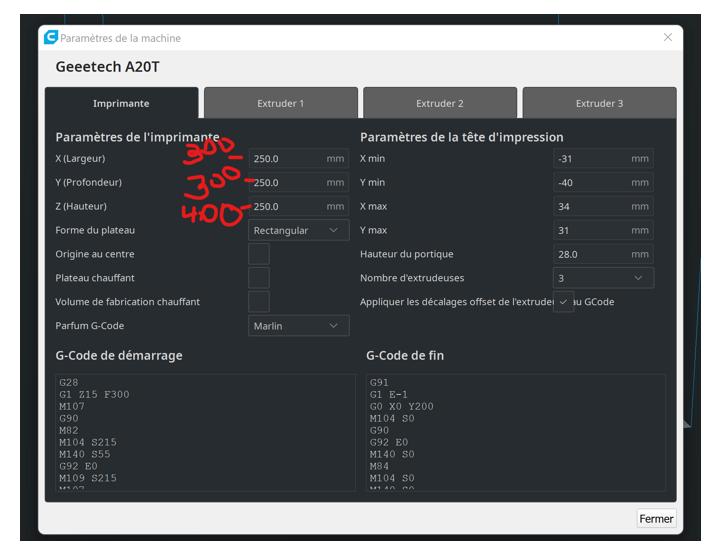The height and width of the screenshot is (546, 706).
Task: Close the Paramètres de la machine dialog
Action: pyautogui.click(x=668, y=37)
